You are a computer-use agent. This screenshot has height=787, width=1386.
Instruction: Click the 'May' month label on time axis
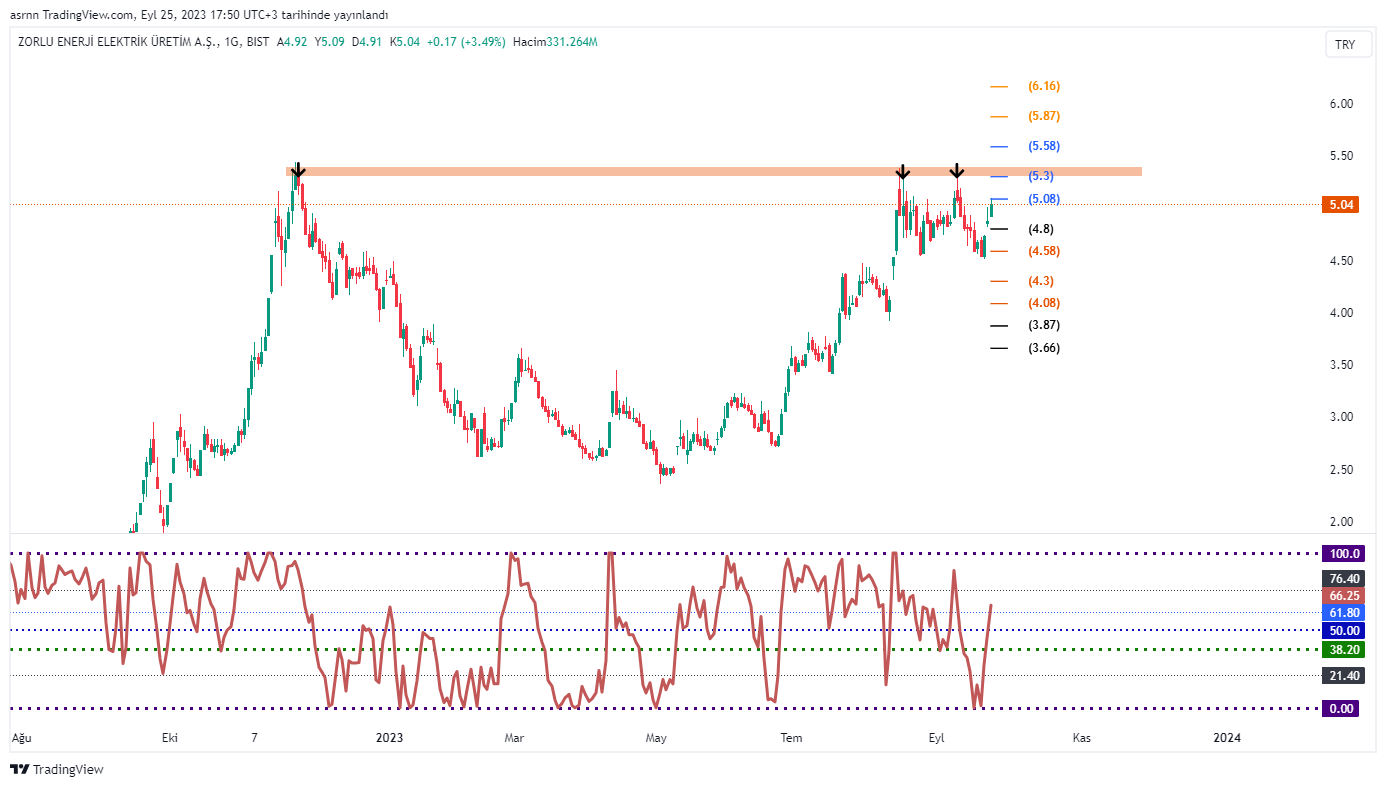click(x=656, y=738)
